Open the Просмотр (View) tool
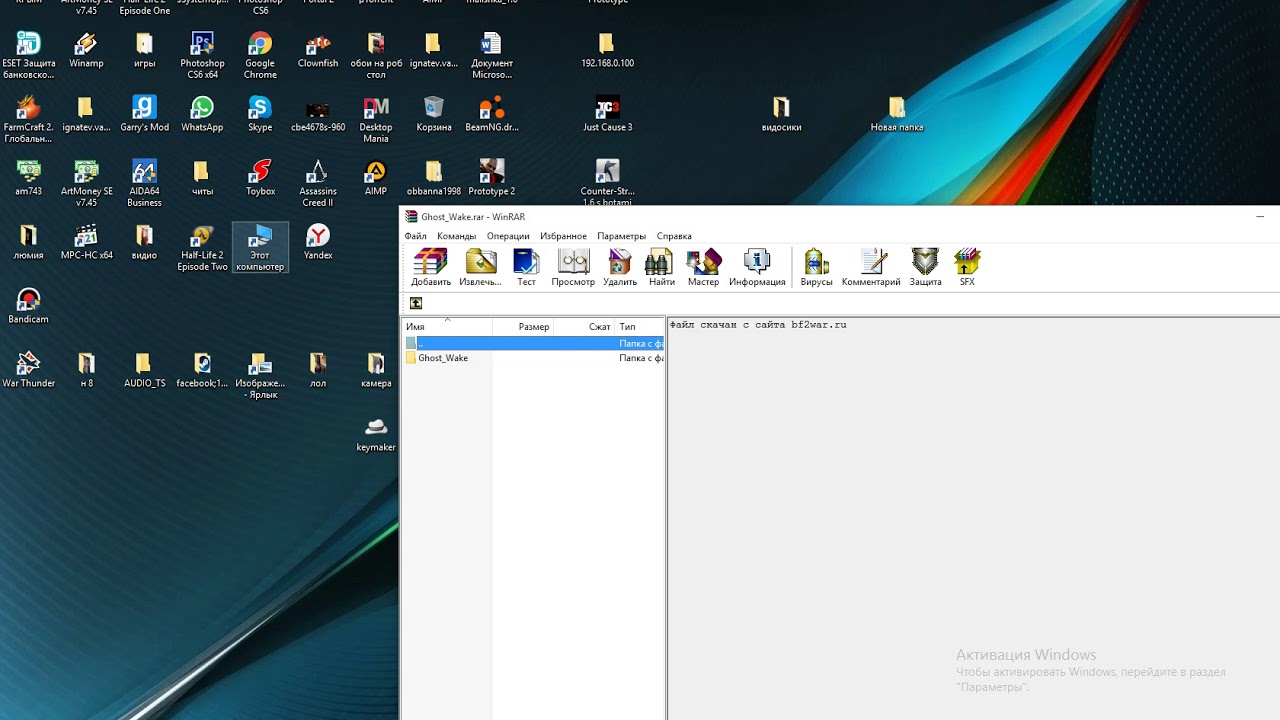This screenshot has height=720, width=1280. [573, 267]
